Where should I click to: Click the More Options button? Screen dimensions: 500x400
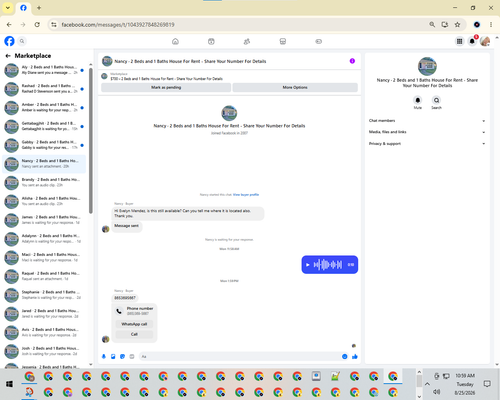click(x=295, y=87)
